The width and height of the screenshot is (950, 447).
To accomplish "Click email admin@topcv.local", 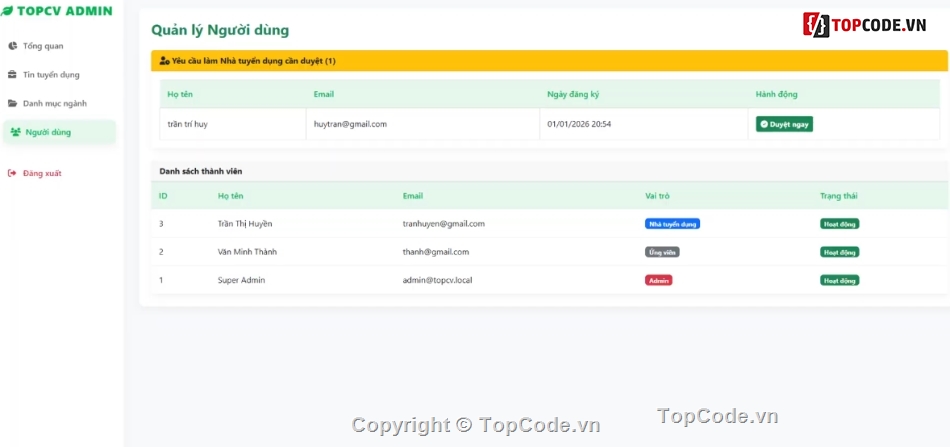I will pos(437,280).
